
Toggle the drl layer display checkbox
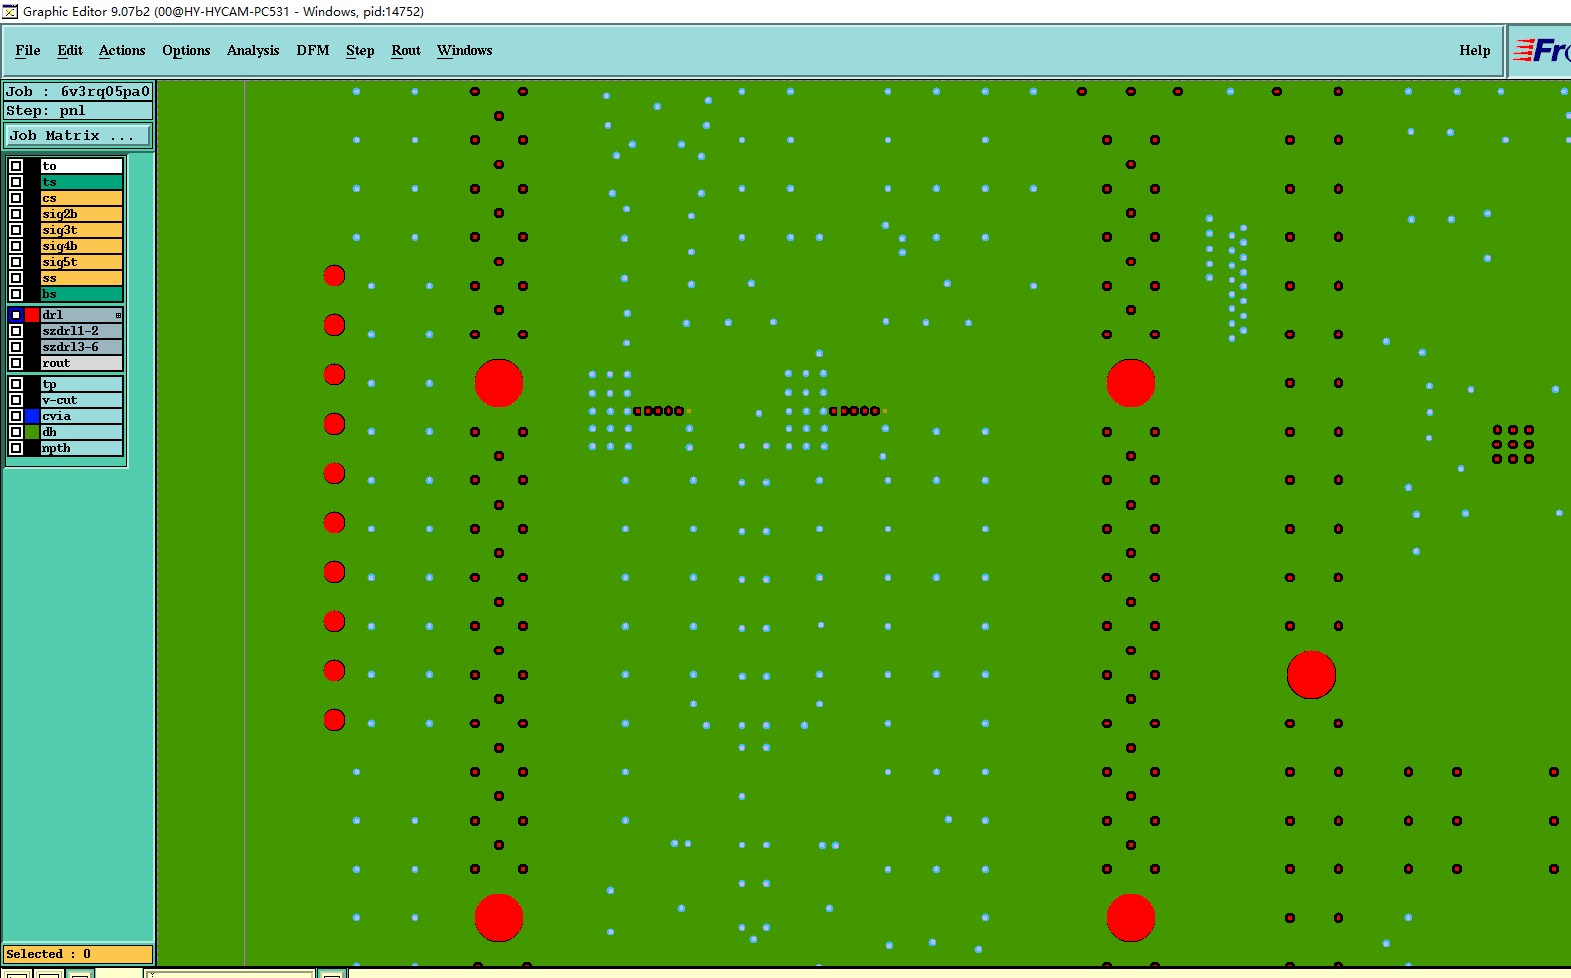click(x=16, y=315)
